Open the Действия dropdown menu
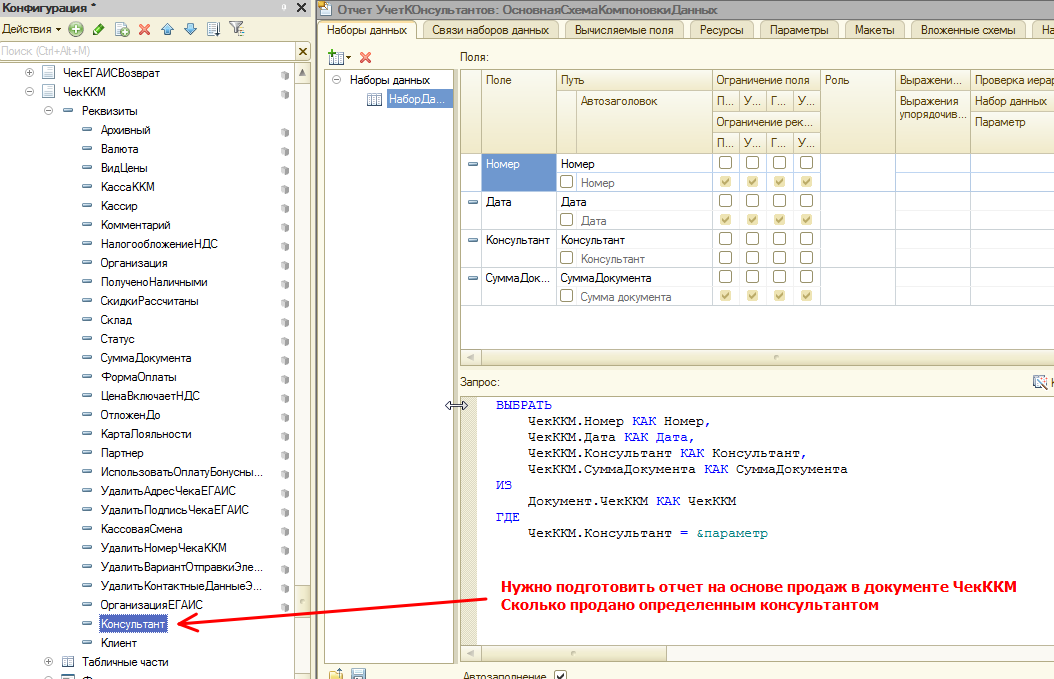The height and width of the screenshot is (679, 1054). [31, 30]
